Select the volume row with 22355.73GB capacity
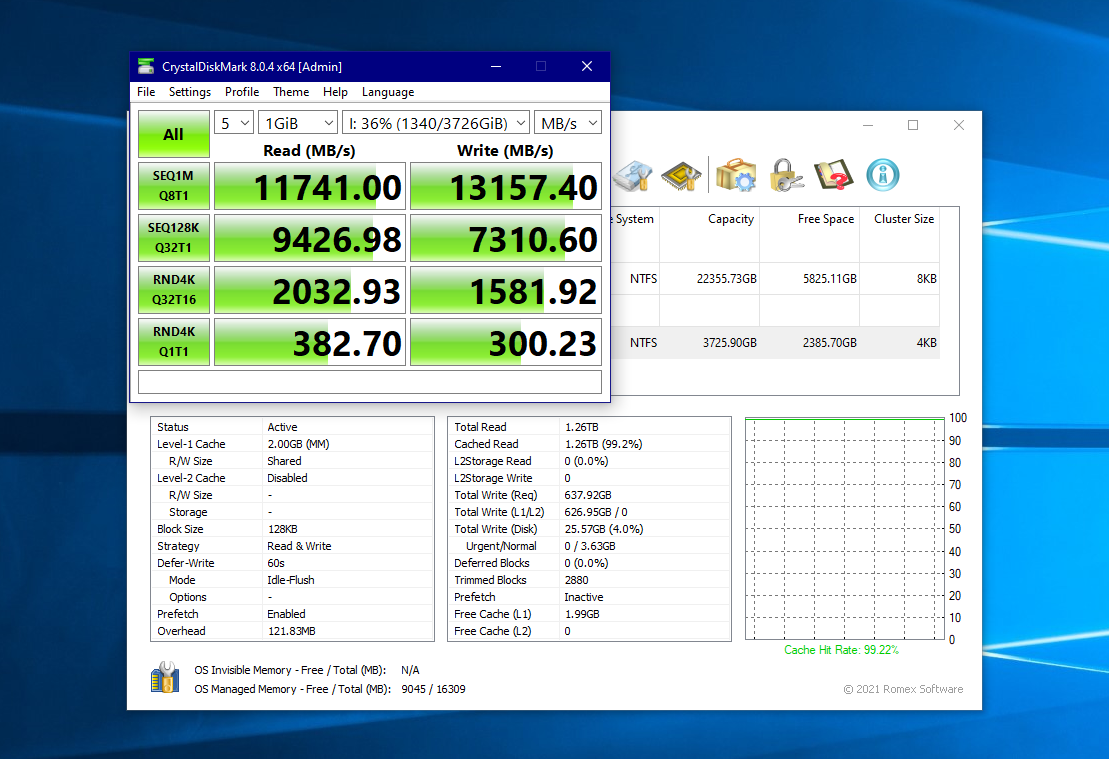Screen dimensions: 1109x759 pyautogui.click(x=775, y=279)
